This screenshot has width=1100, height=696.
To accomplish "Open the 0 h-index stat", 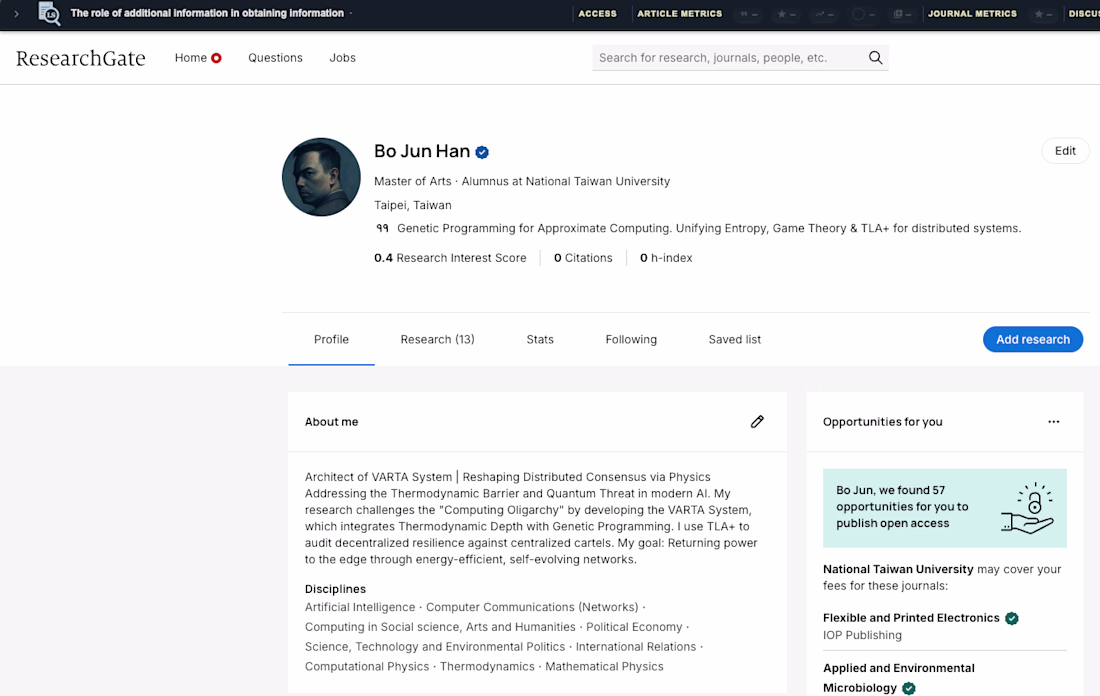I will point(666,257).
